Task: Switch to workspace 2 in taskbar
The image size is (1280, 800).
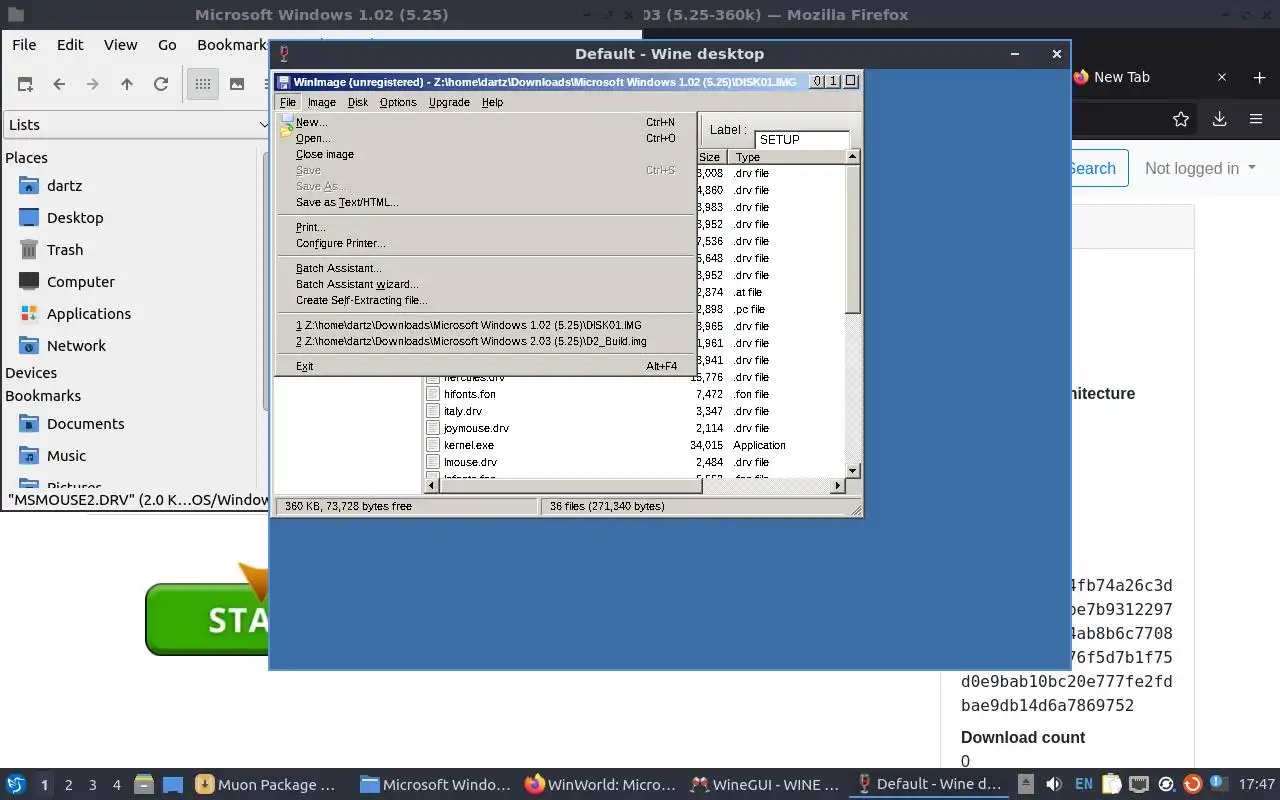Action: [69, 785]
